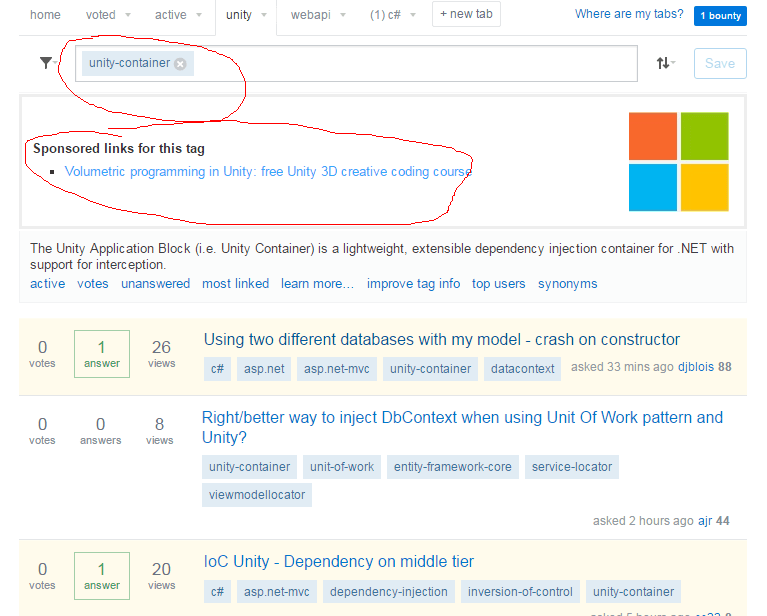767x616 pixels.
Task: Select the unity tab
Action: click(239, 15)
